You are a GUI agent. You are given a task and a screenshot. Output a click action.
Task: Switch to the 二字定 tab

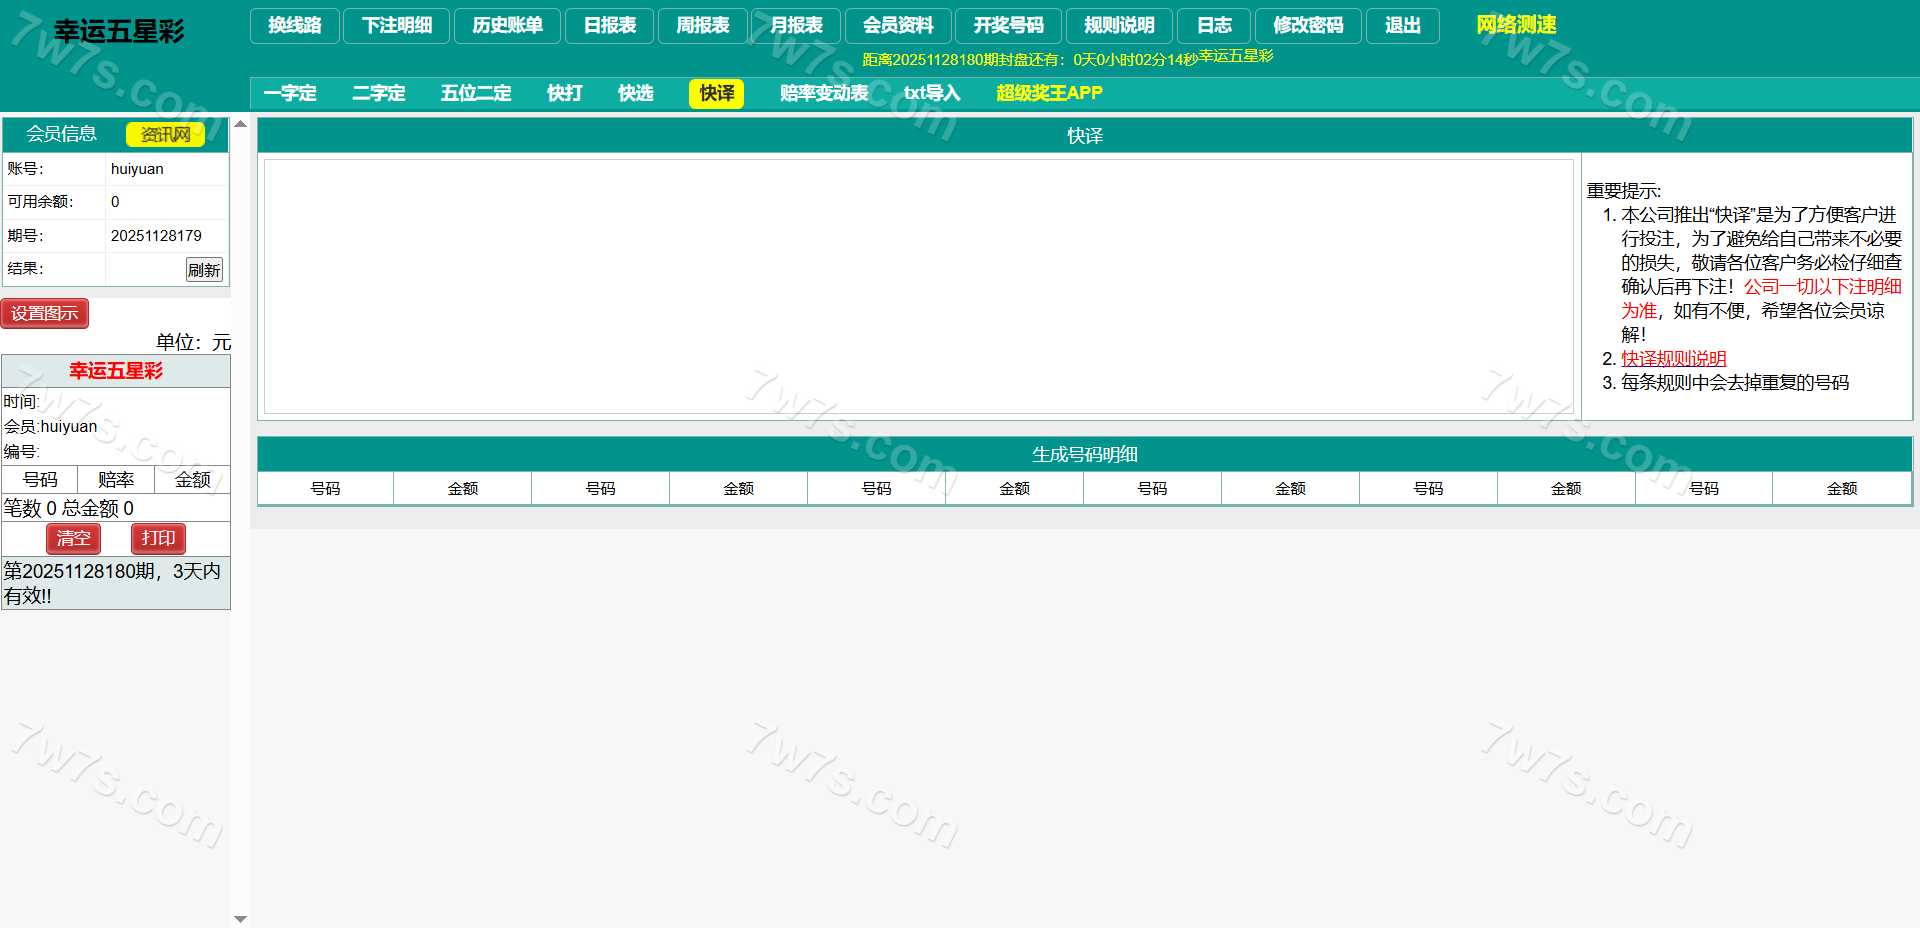click(x=378, y=93)
